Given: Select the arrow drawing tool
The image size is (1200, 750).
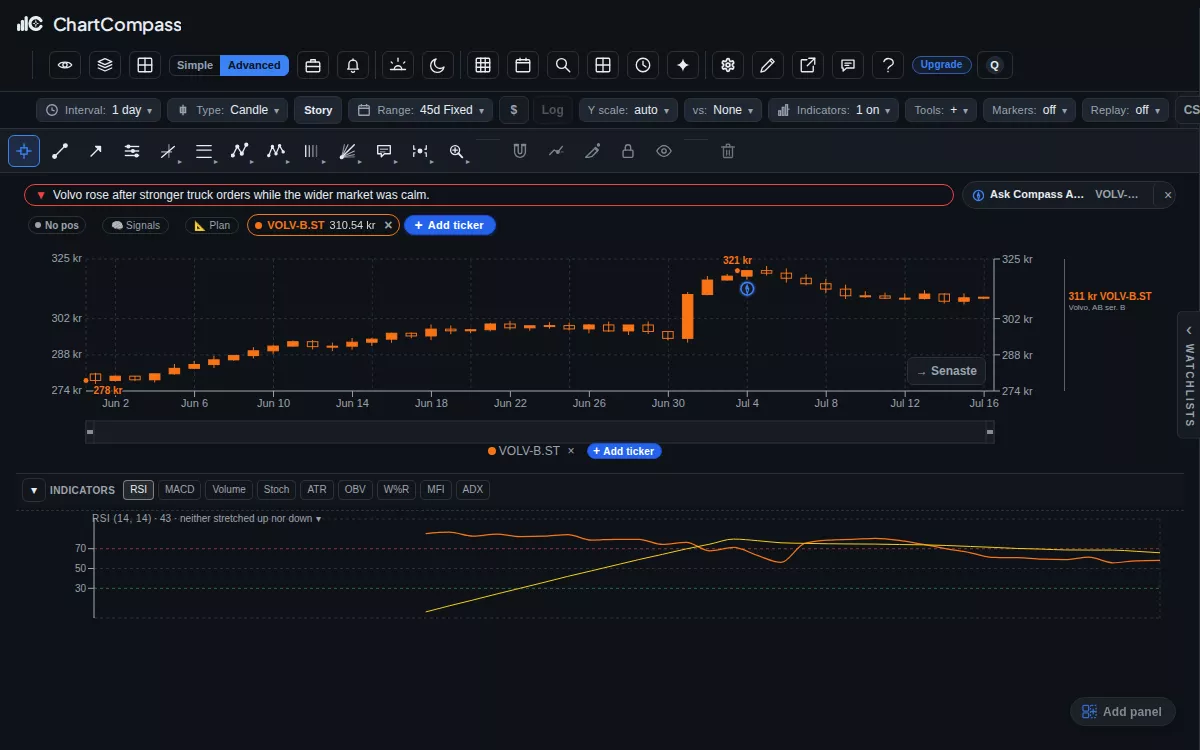Looking at the screenshot, I should point(96,151).
